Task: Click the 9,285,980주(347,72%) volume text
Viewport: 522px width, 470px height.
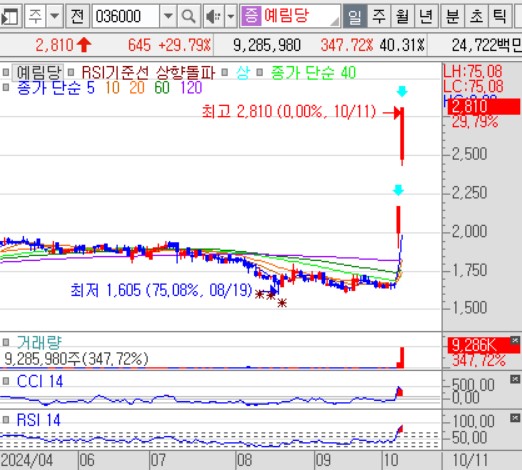Action: [76, 359]
